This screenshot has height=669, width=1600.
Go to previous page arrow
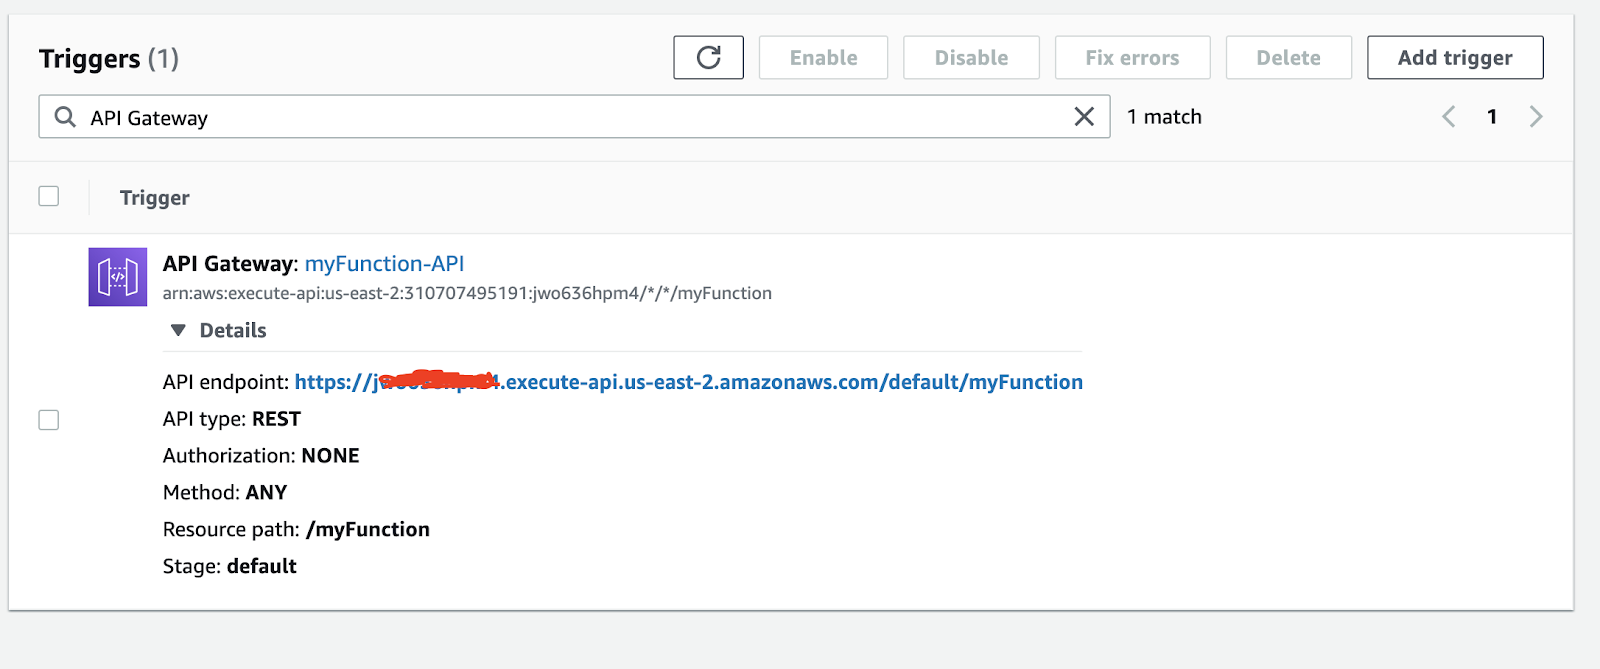[x=1448, y=117]
